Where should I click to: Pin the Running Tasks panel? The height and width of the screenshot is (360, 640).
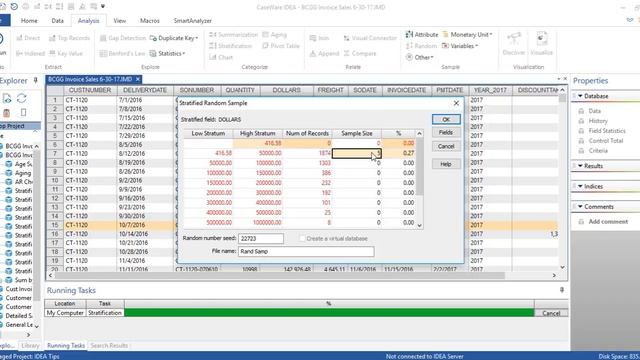(x=562, y=290)
